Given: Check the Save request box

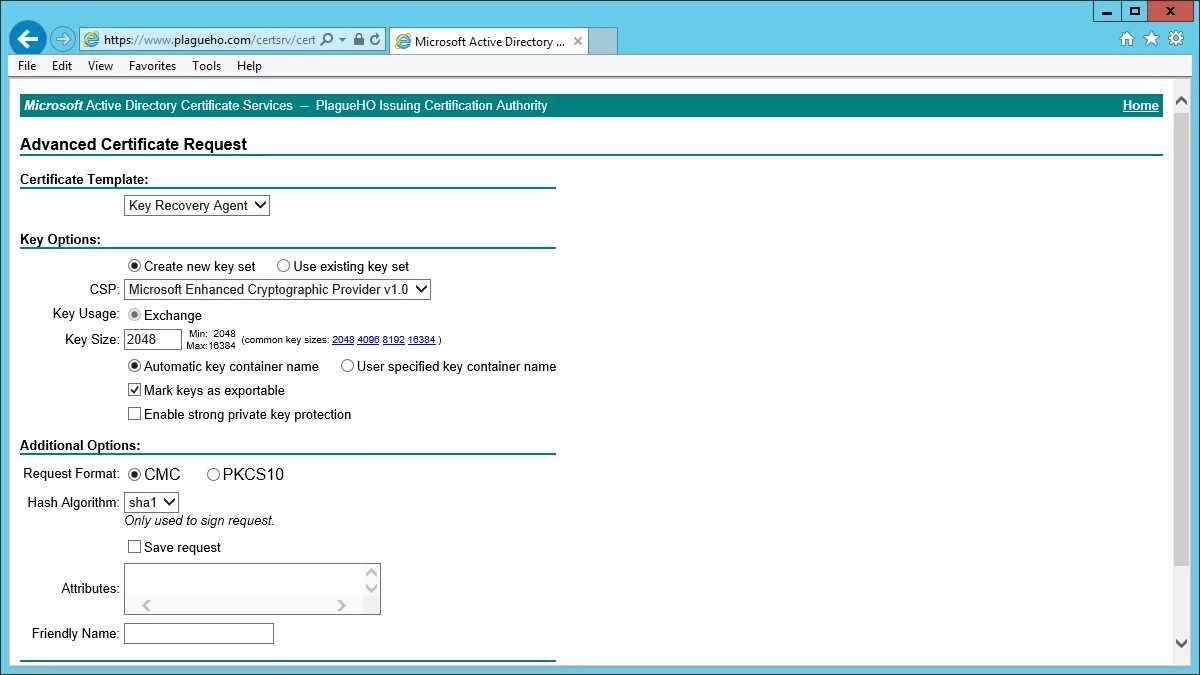Looking at the screenshot, I should coord(135,547).
